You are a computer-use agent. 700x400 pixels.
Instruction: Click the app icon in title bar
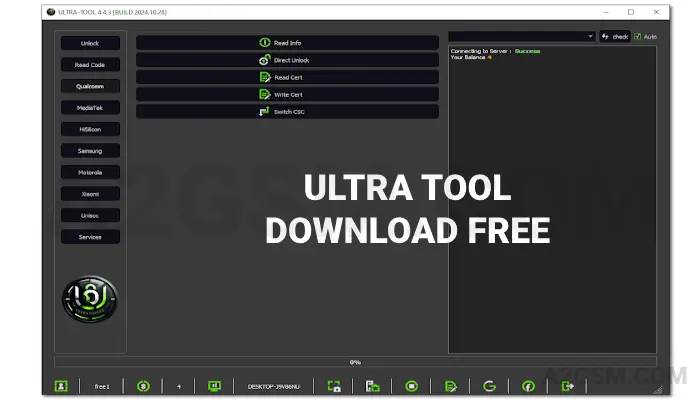pos(51,12)
